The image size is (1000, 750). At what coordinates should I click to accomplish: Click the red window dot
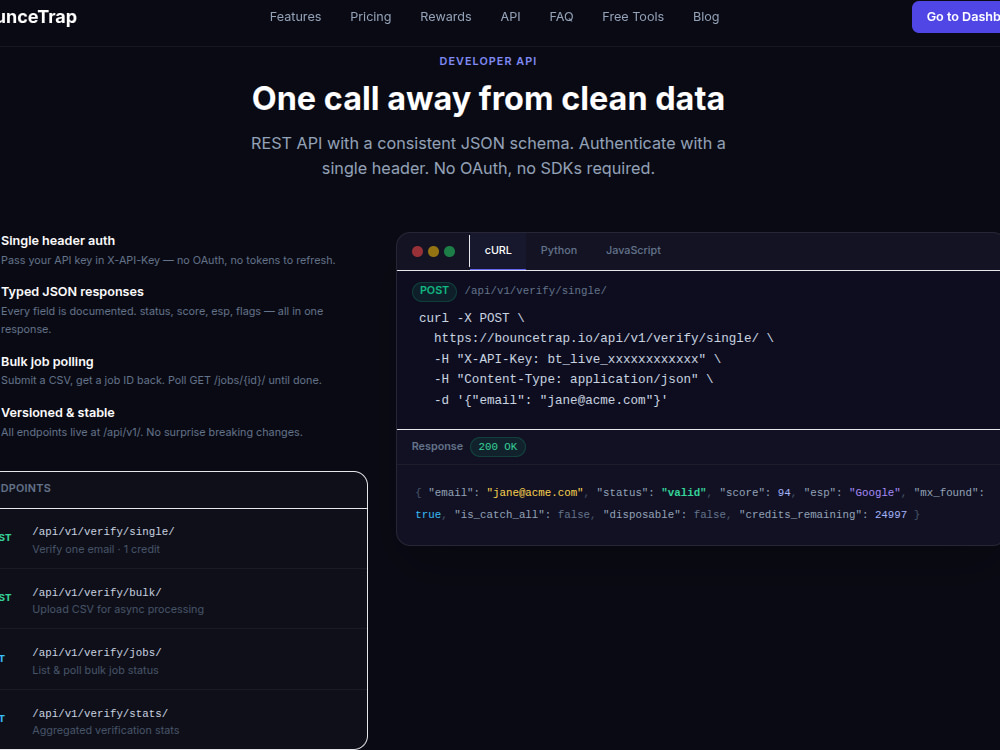tap(418, 251)
